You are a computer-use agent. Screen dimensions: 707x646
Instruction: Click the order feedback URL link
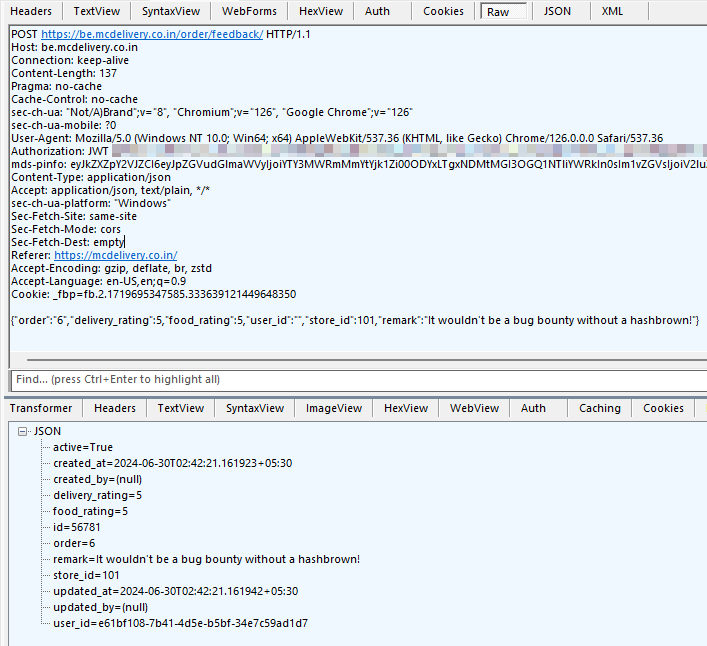pos(152,34)
